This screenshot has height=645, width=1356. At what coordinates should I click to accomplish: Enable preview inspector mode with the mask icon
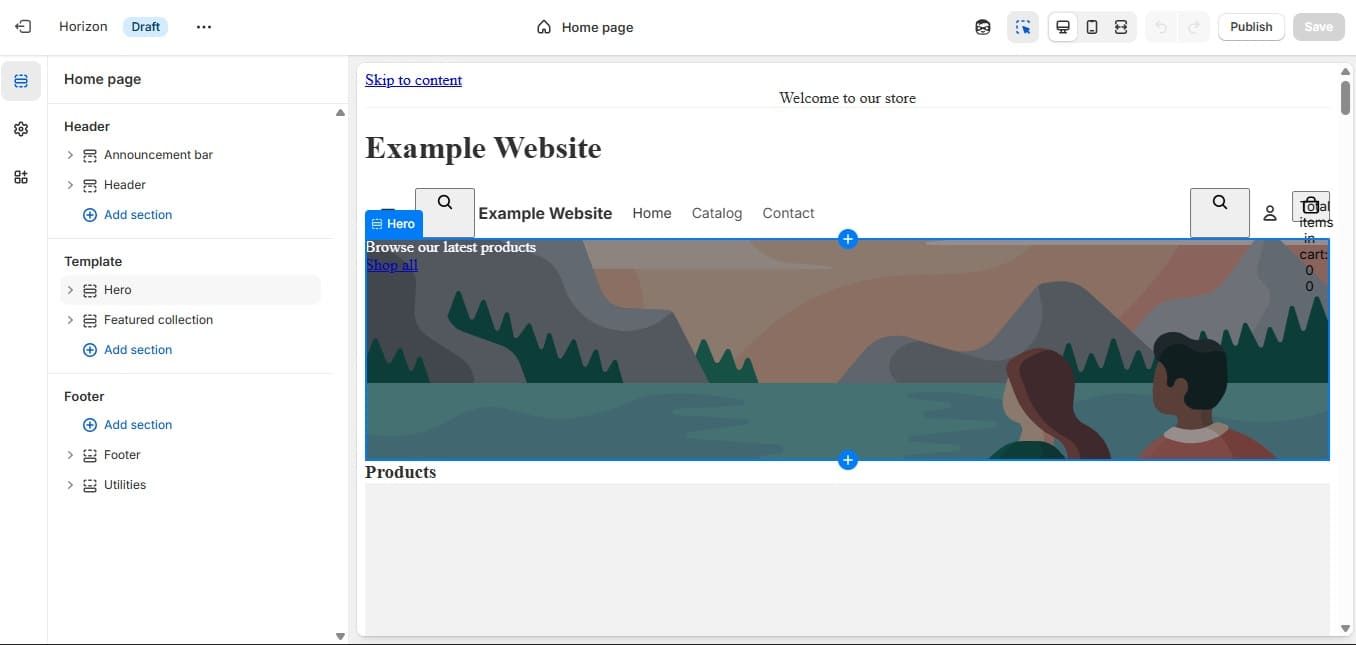982,27
